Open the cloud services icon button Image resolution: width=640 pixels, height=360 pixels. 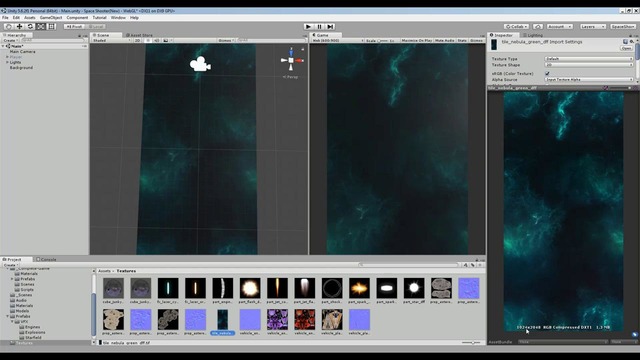click(538, 27)
